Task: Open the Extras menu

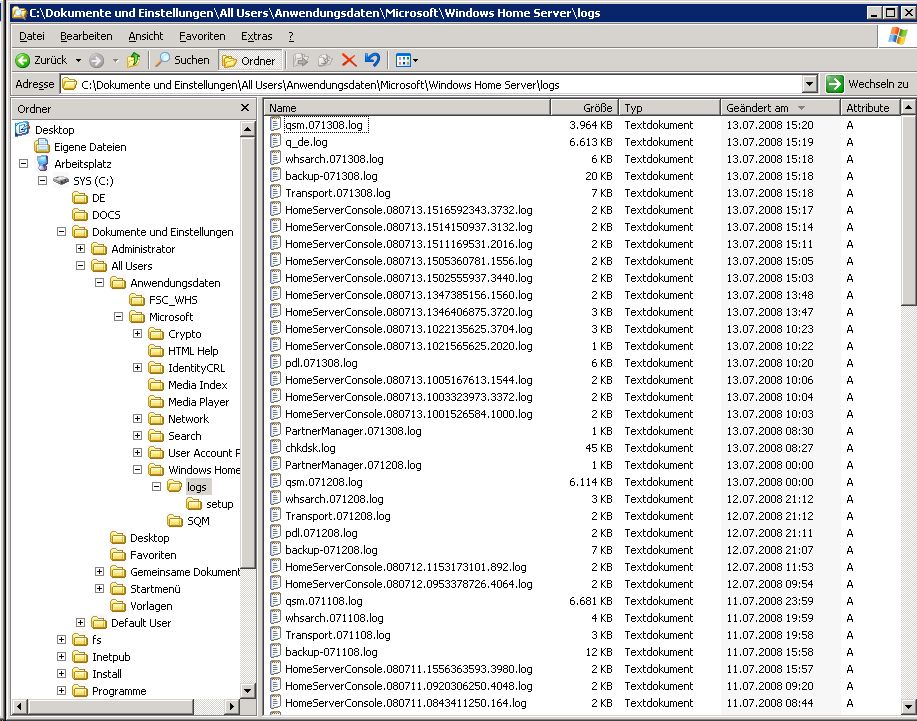Action: tap(257, 36)
